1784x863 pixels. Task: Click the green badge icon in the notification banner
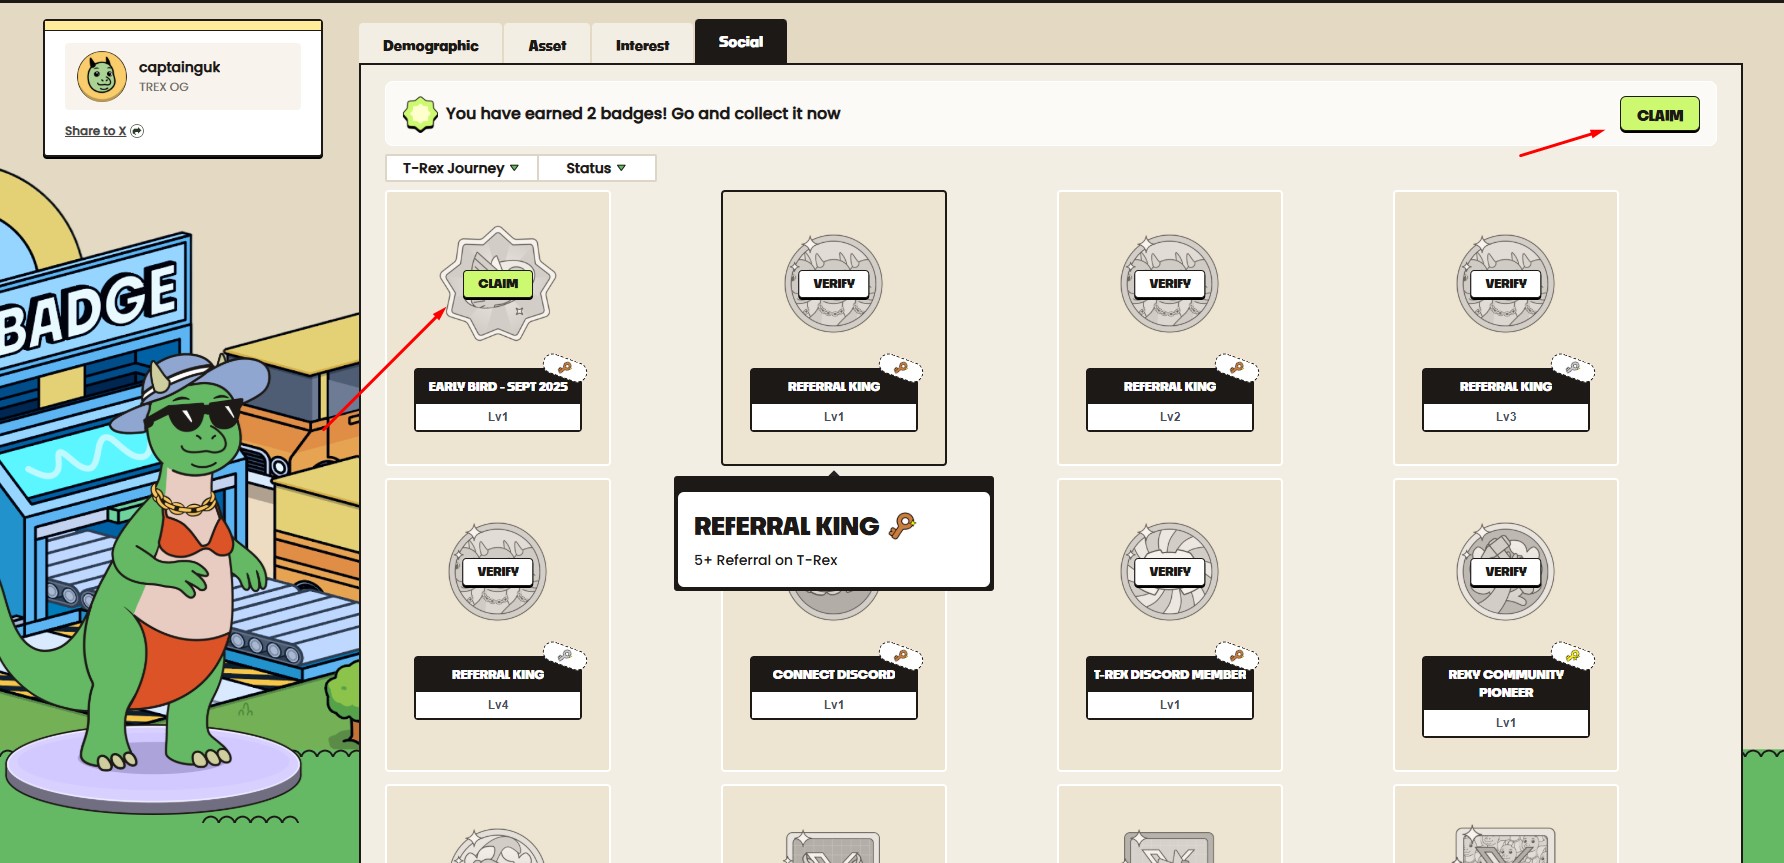(420, 114)
